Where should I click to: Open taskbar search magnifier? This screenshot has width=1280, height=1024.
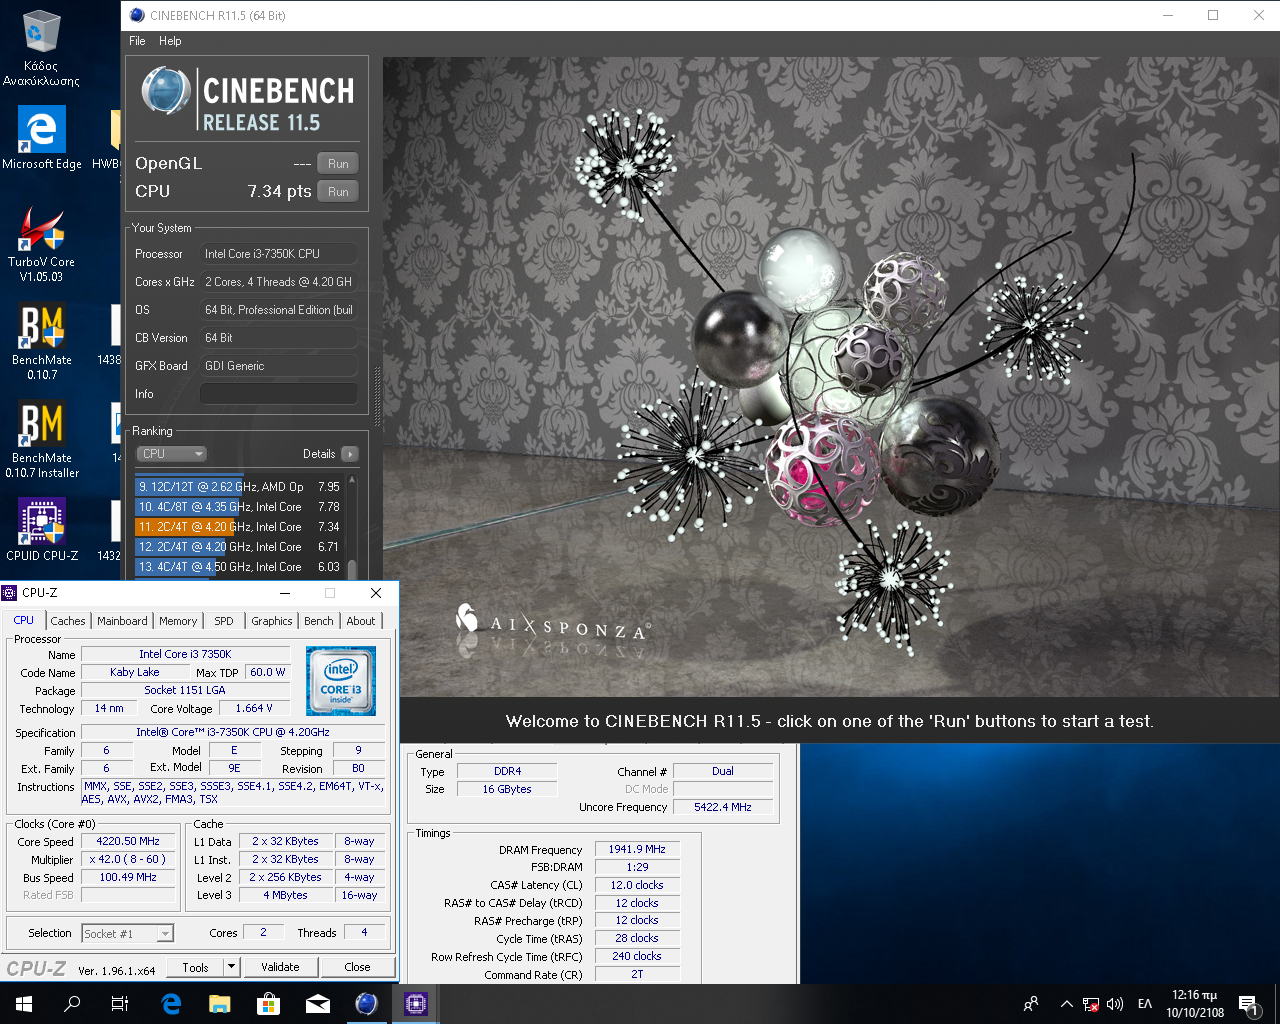point(72,1004)
